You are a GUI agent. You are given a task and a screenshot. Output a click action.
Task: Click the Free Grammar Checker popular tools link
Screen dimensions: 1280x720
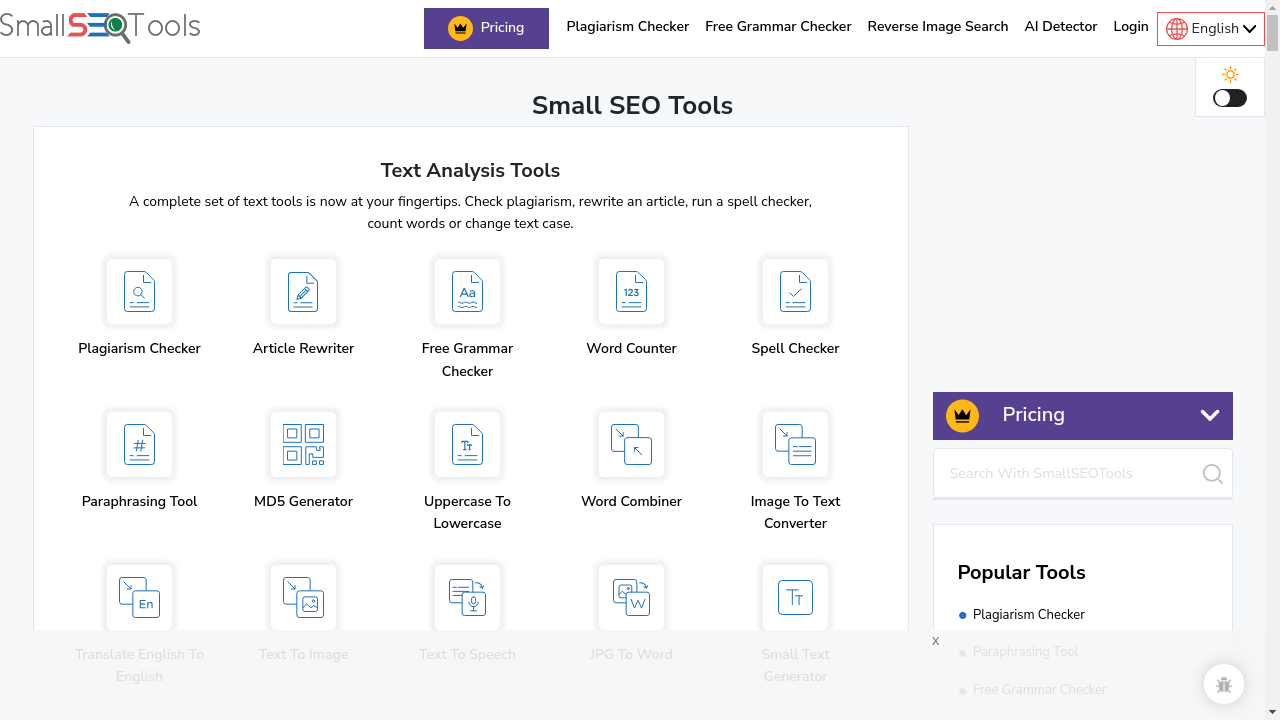click(x=1039, y=689)
